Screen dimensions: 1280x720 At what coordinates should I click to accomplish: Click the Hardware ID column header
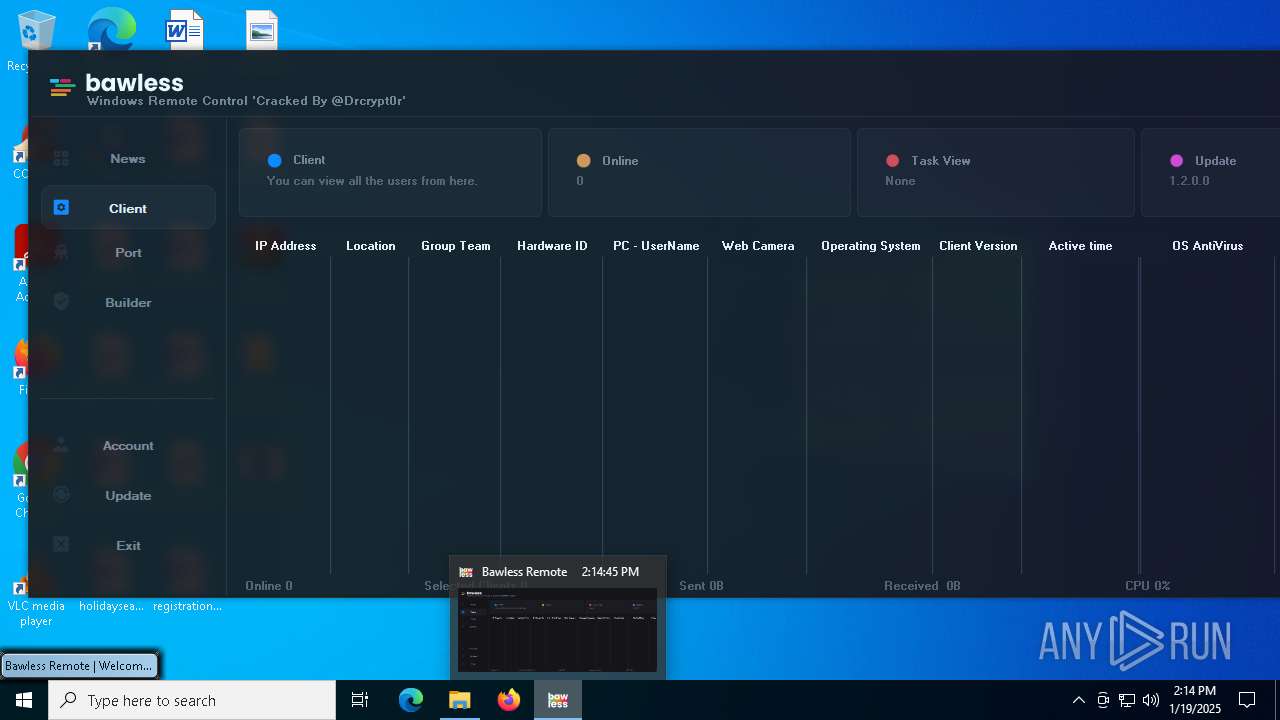coord(552,246)
